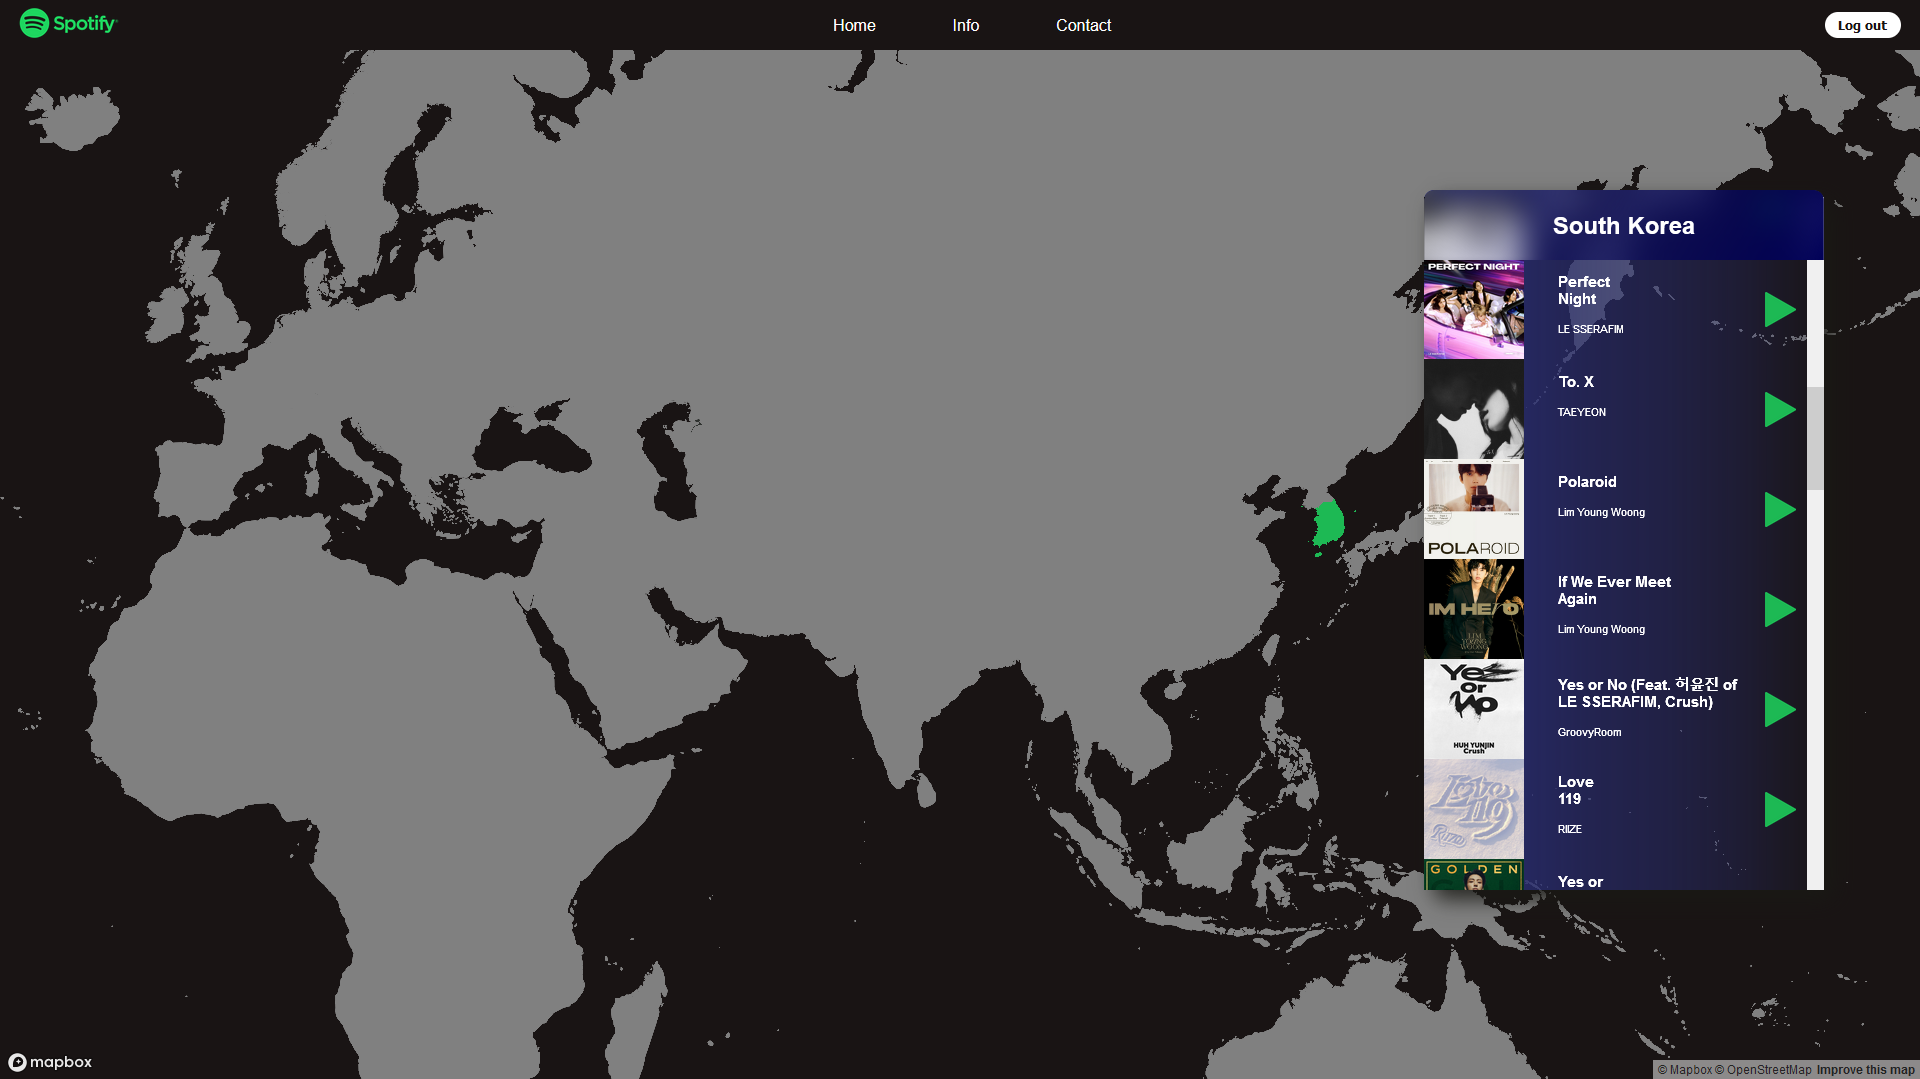The image size is (1920, 1079).
Task: Open the Contact page
Action: point(1083,25)
